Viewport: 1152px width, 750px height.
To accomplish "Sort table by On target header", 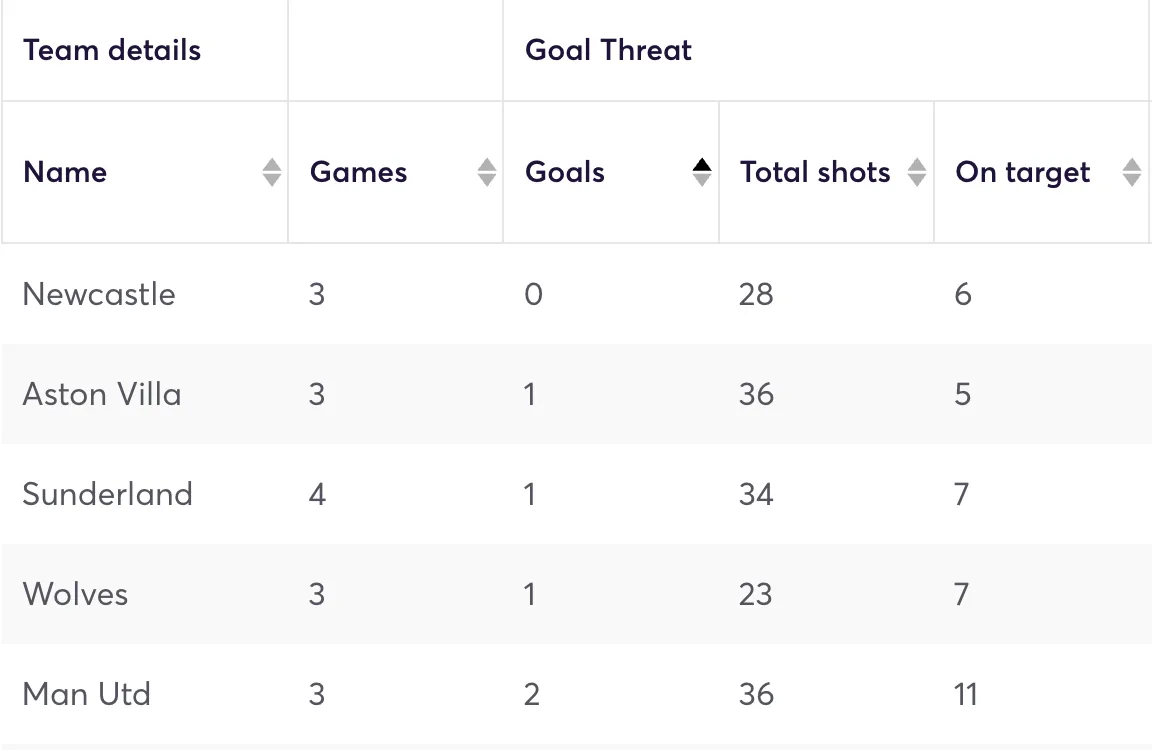I will pos(1023,172).
